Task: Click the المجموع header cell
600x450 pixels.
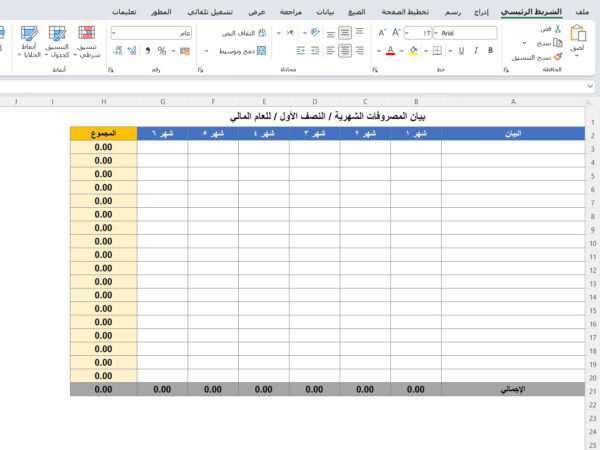Action: pos(104,134)
